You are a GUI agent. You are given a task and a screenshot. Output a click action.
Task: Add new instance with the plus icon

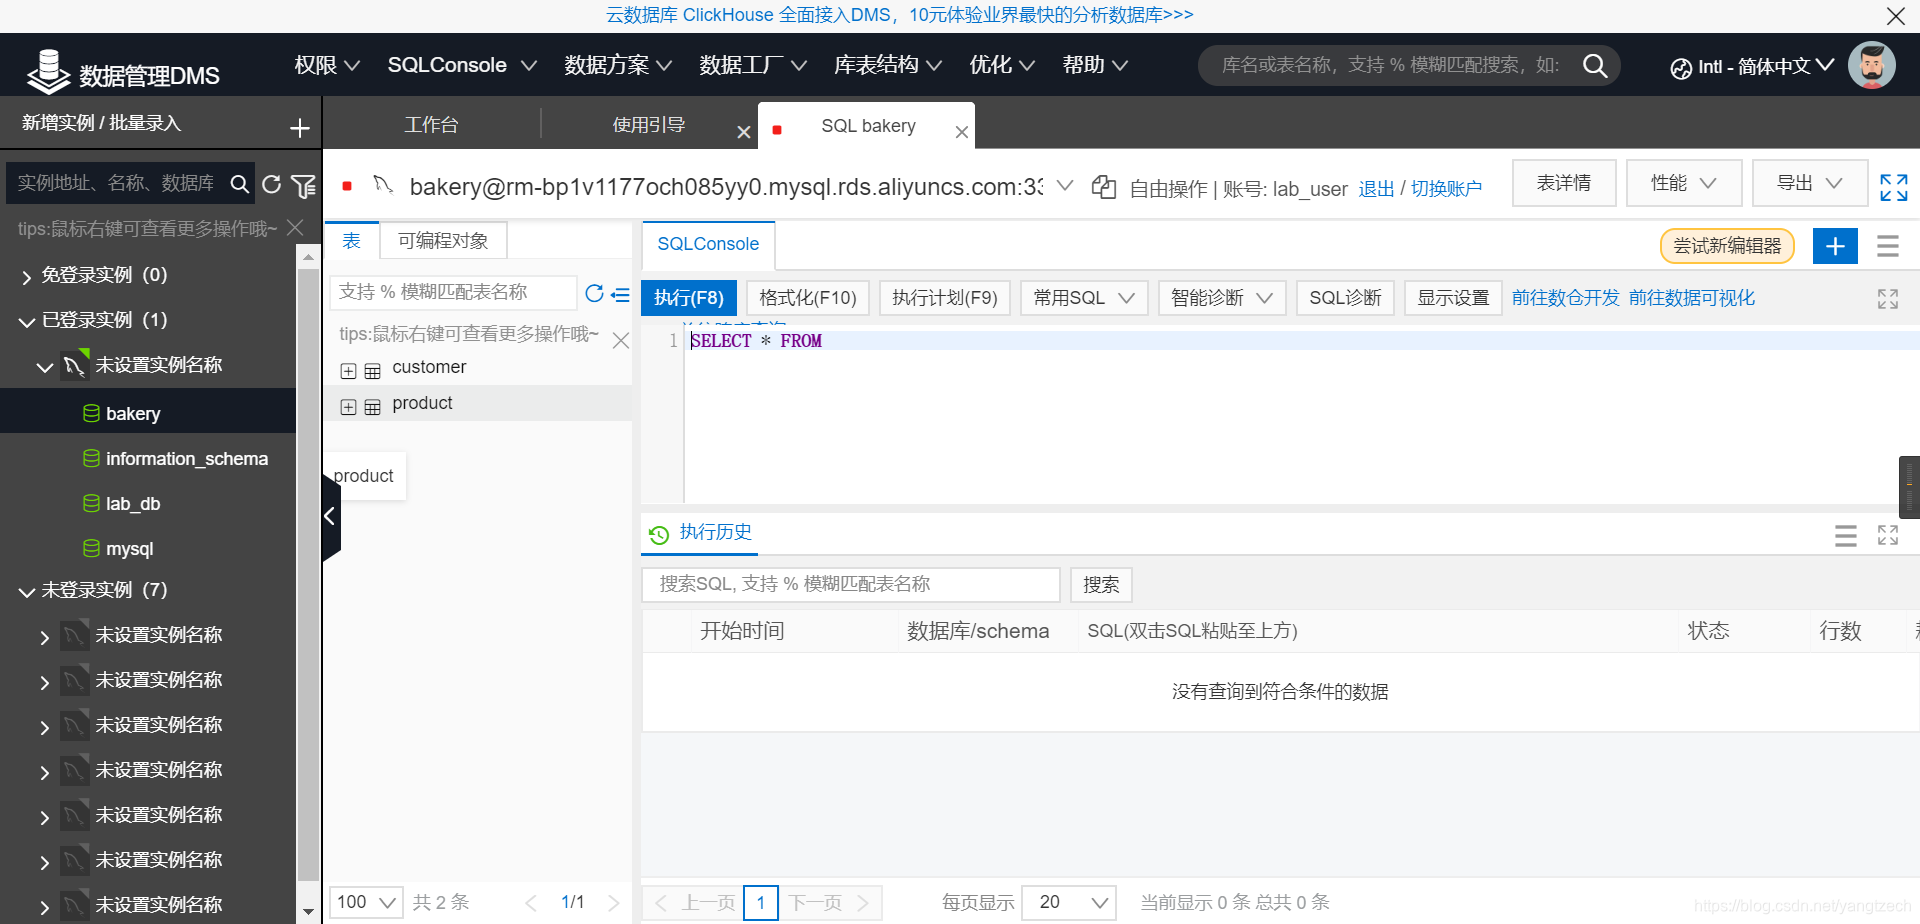click(299, 128)
